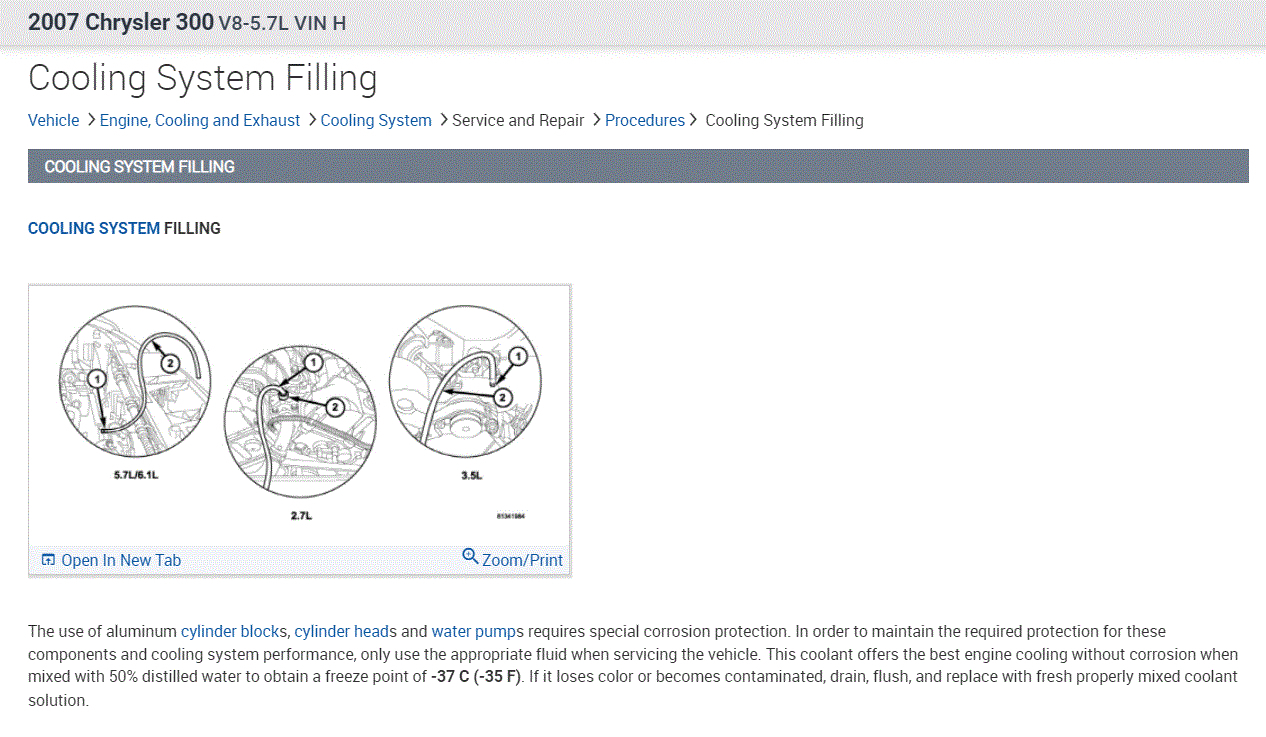The width and height of the screenshot is (1266, 737).
Task: Click the Zoom/Print link
Action: tap(522, 560)
